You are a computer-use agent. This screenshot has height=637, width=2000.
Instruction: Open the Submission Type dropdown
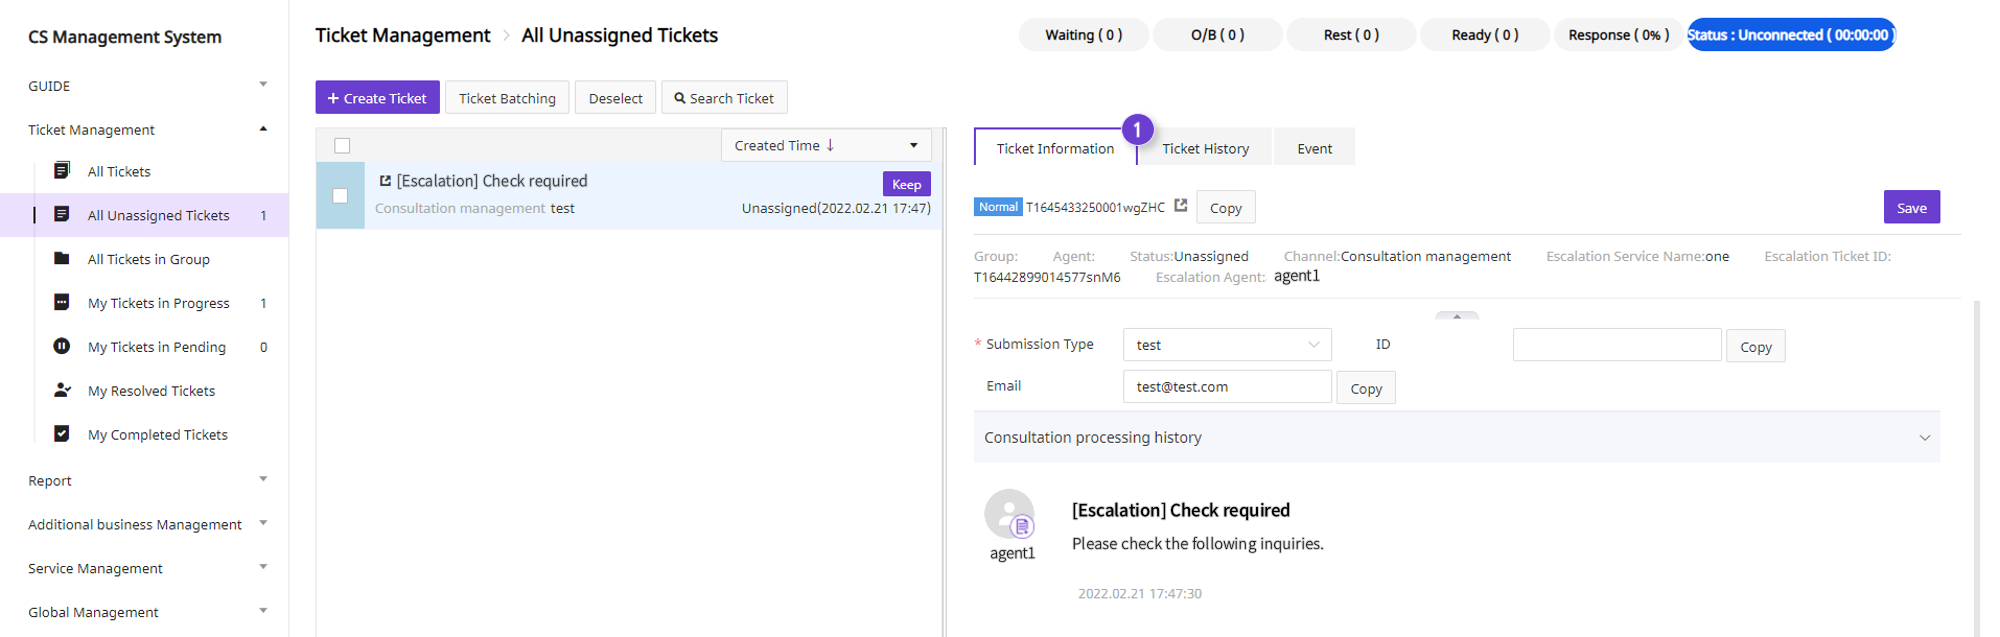pos(1227,344)
